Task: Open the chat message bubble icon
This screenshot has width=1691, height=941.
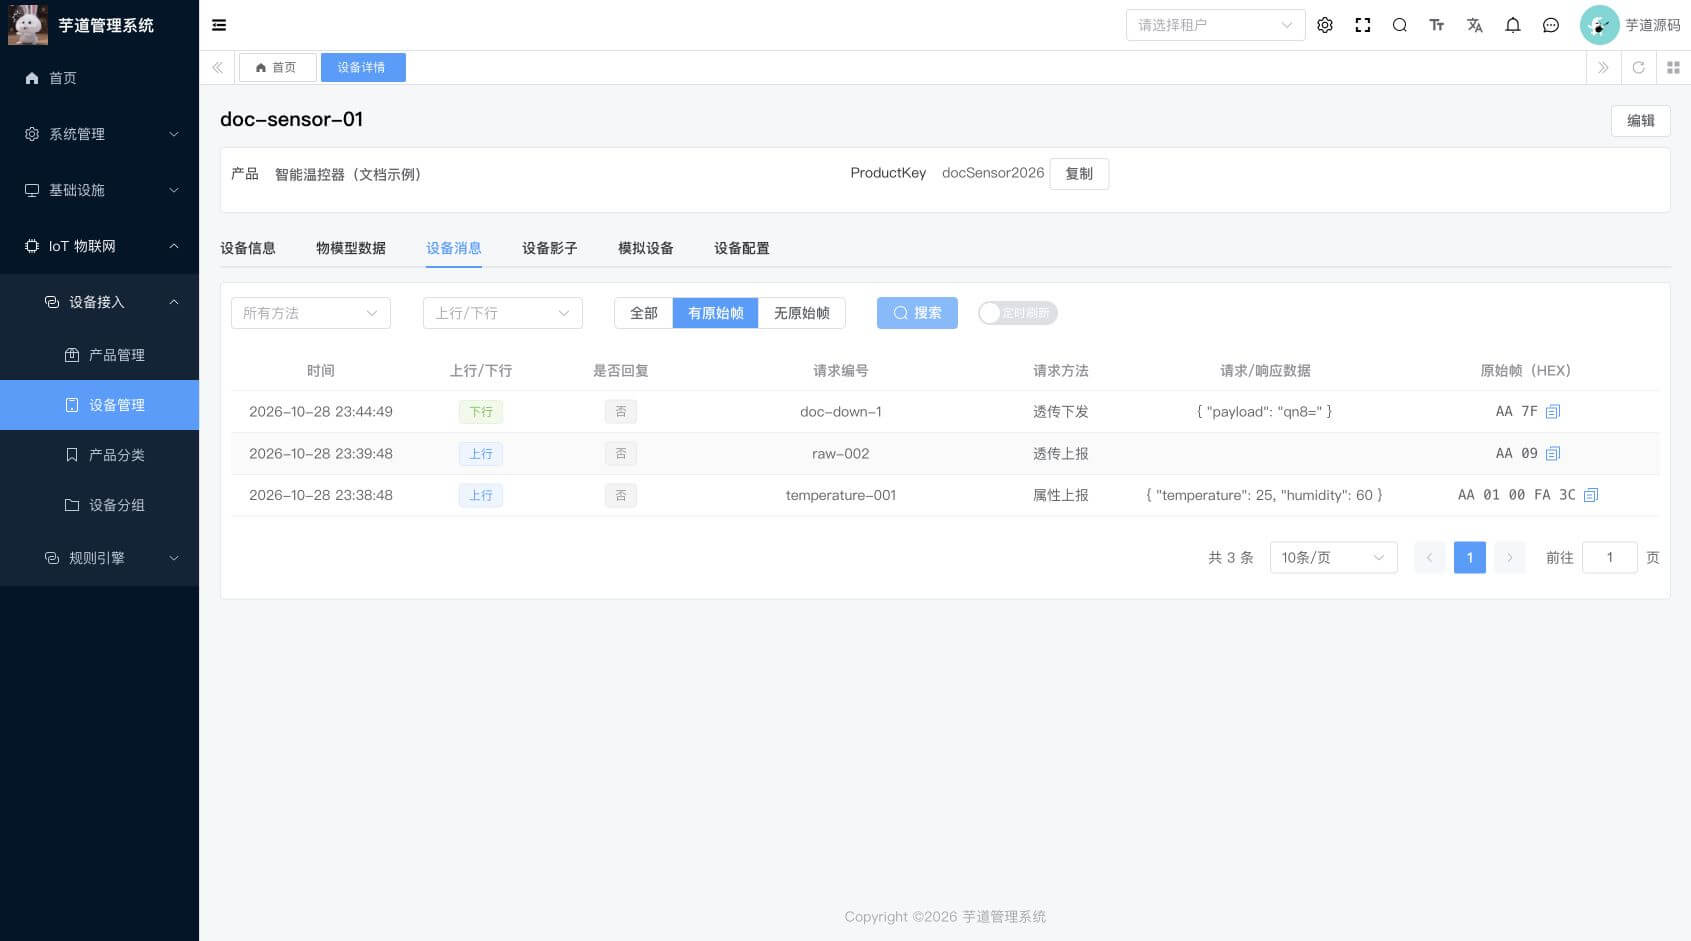Action: tap(1551, 25)
